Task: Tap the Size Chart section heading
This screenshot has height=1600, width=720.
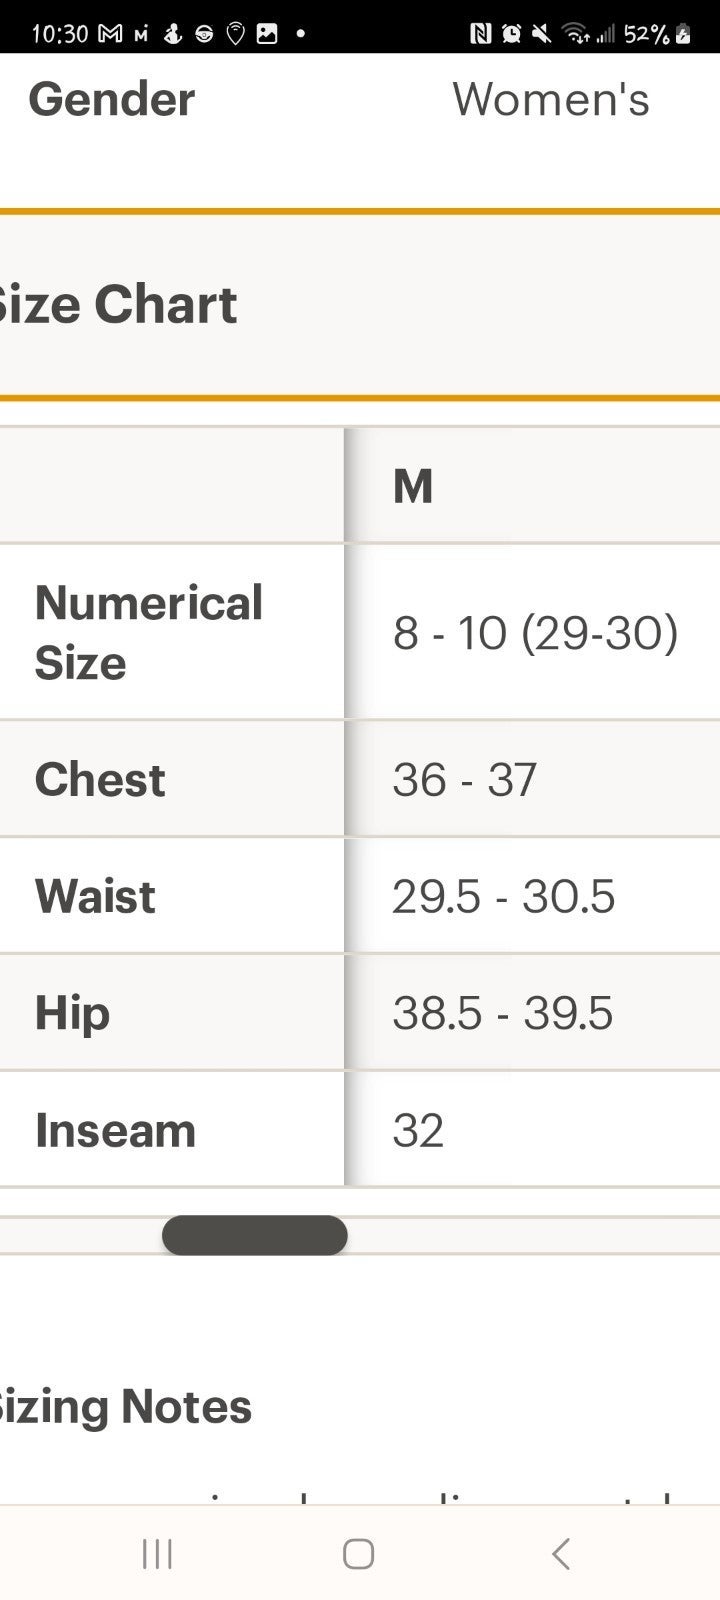Action: click(118, 304)
